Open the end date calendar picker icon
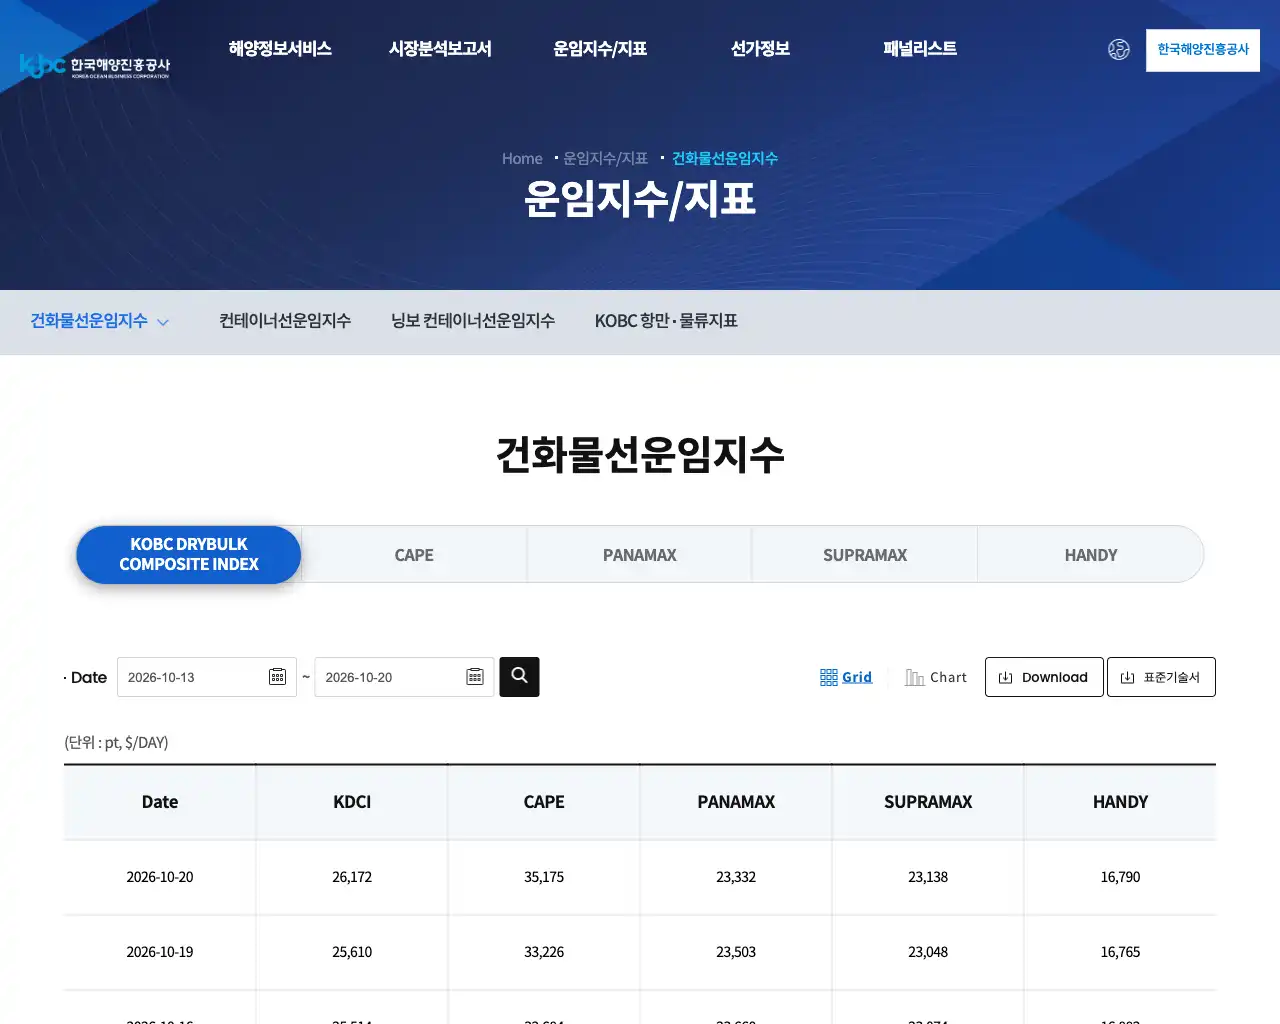Image resolution: width=1280 pixels, height=1024 pixels. pos(475,677)
